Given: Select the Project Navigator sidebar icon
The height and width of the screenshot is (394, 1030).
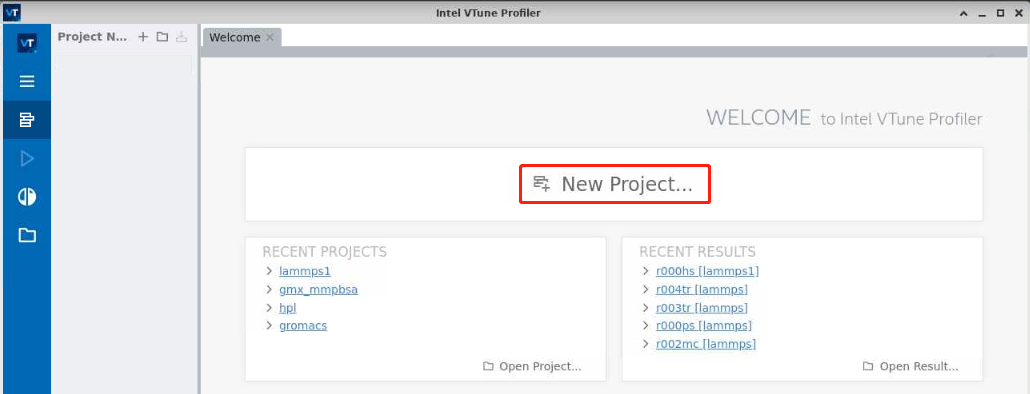Looking at the screenshot, I should tap(27, 120).
